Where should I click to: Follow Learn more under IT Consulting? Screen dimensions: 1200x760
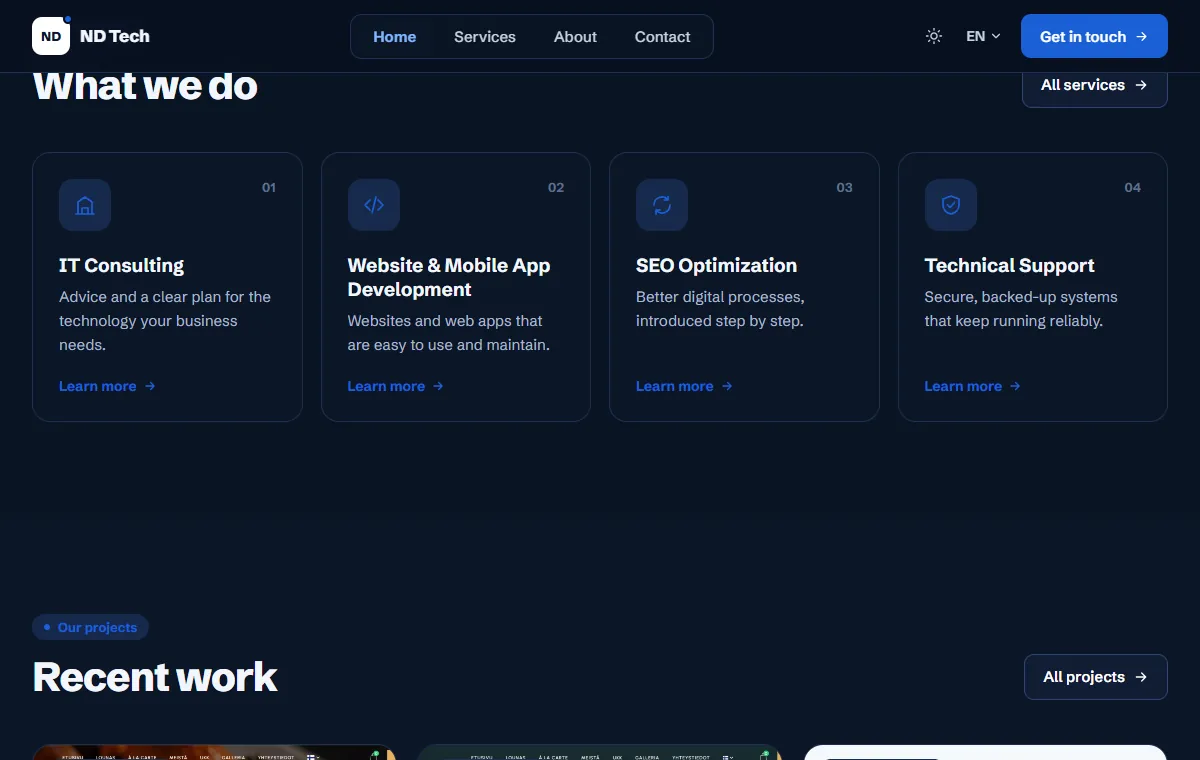[107, 386]
